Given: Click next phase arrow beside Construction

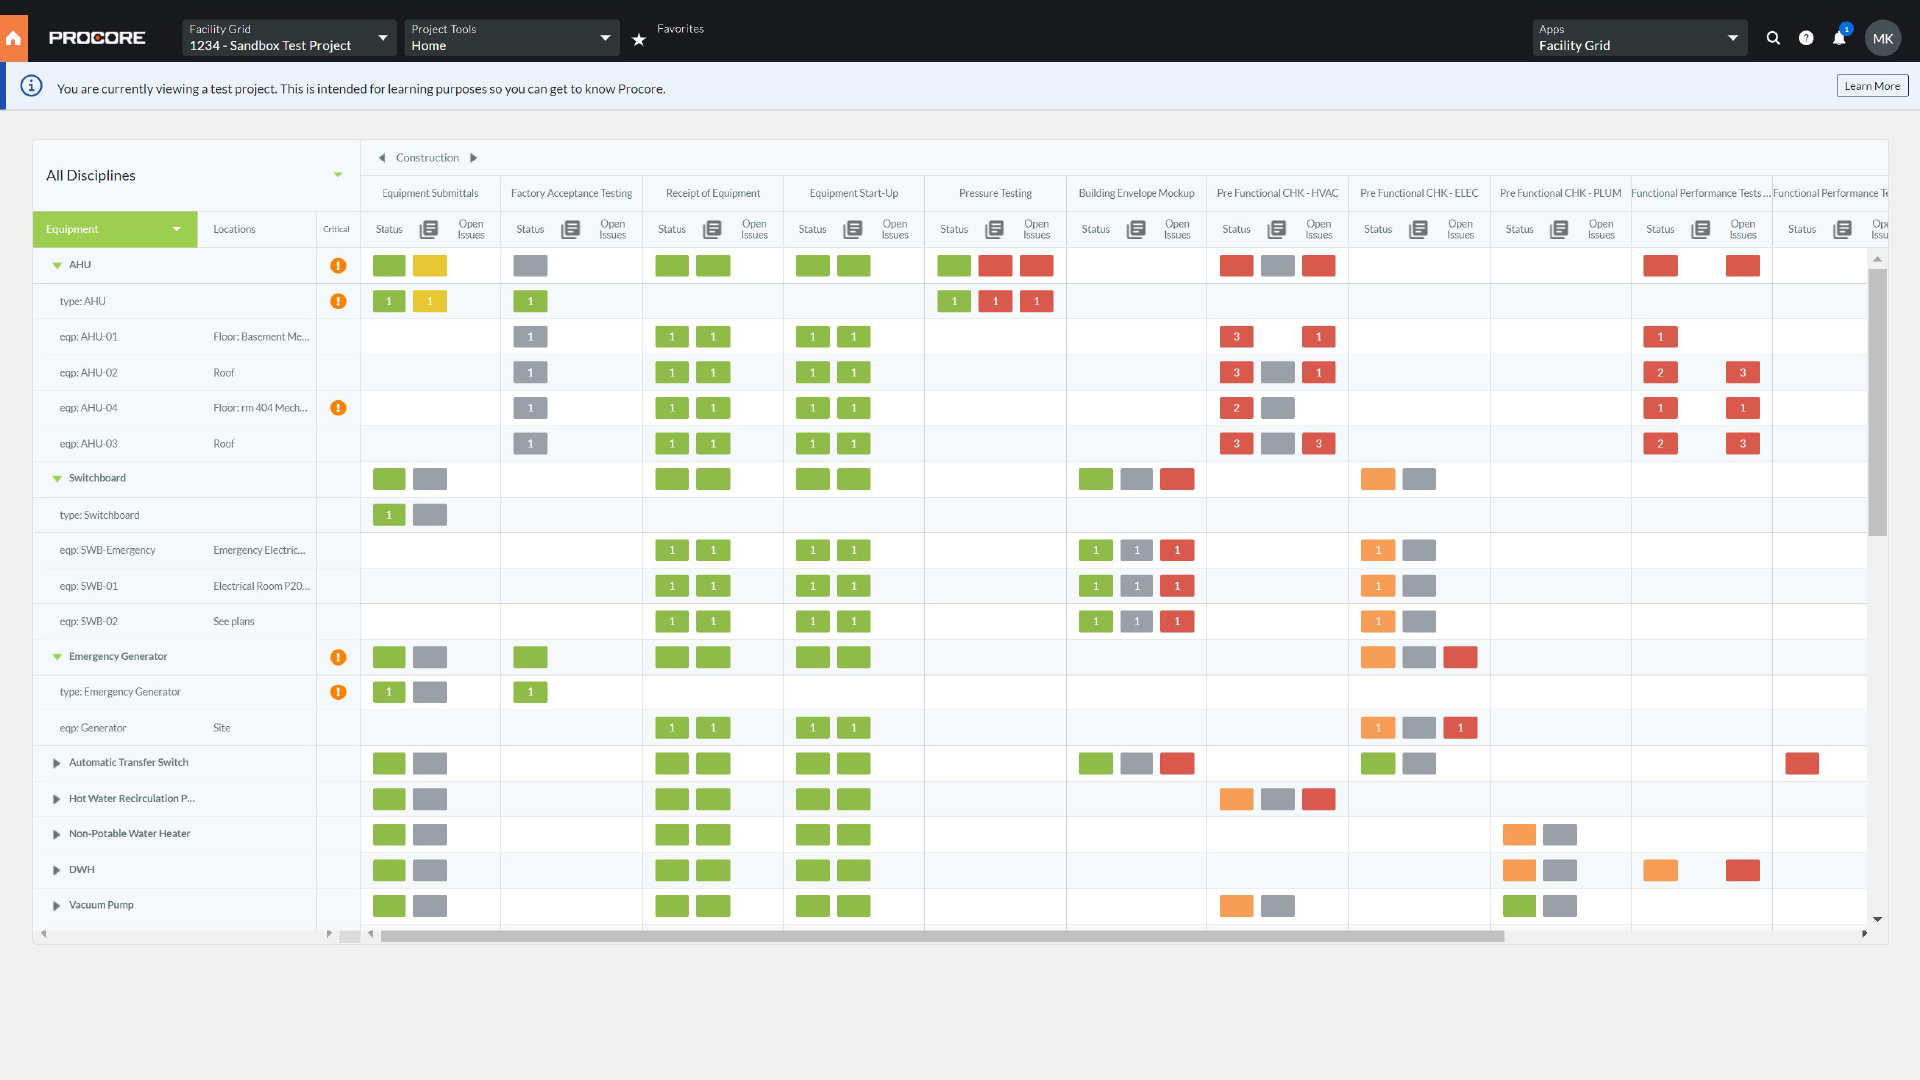Looking at the screenshot, I should coord(474,158).
